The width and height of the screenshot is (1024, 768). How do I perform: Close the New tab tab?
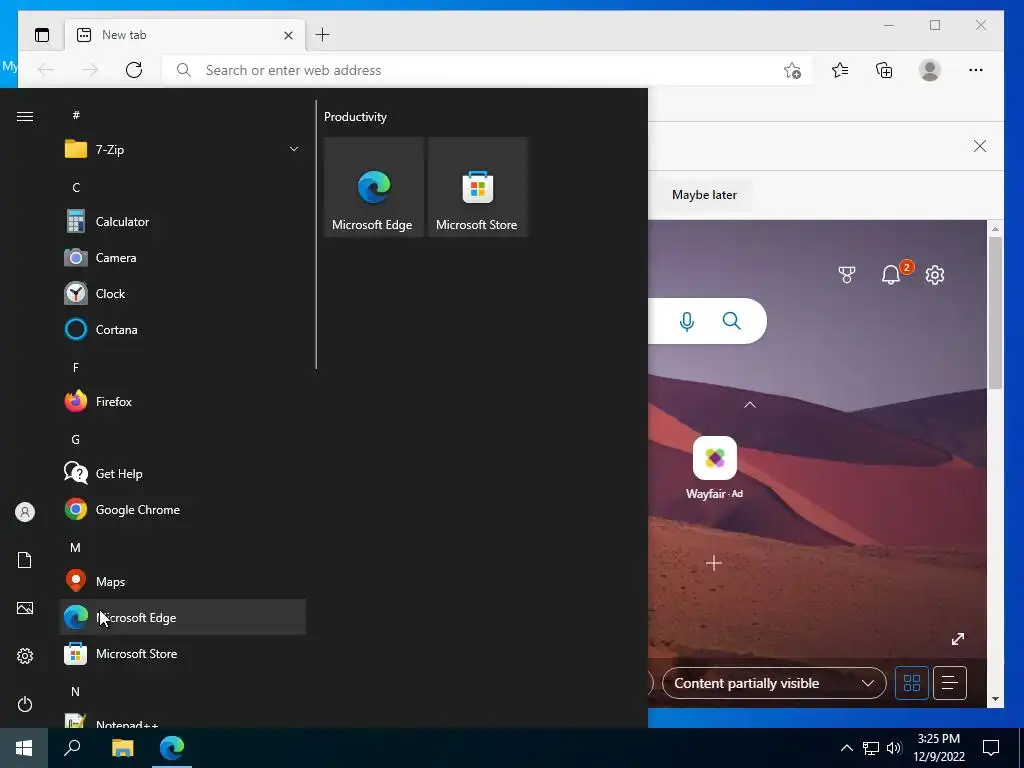(288, 35)
